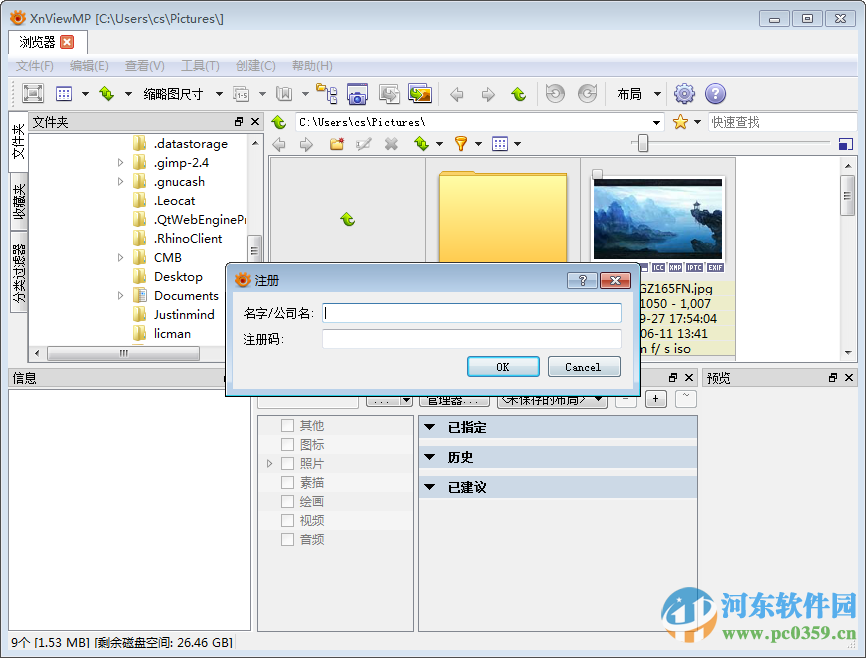Click the Help question mark icon
This screenshot has height=658, width=866.
click(x=718, y=94)
